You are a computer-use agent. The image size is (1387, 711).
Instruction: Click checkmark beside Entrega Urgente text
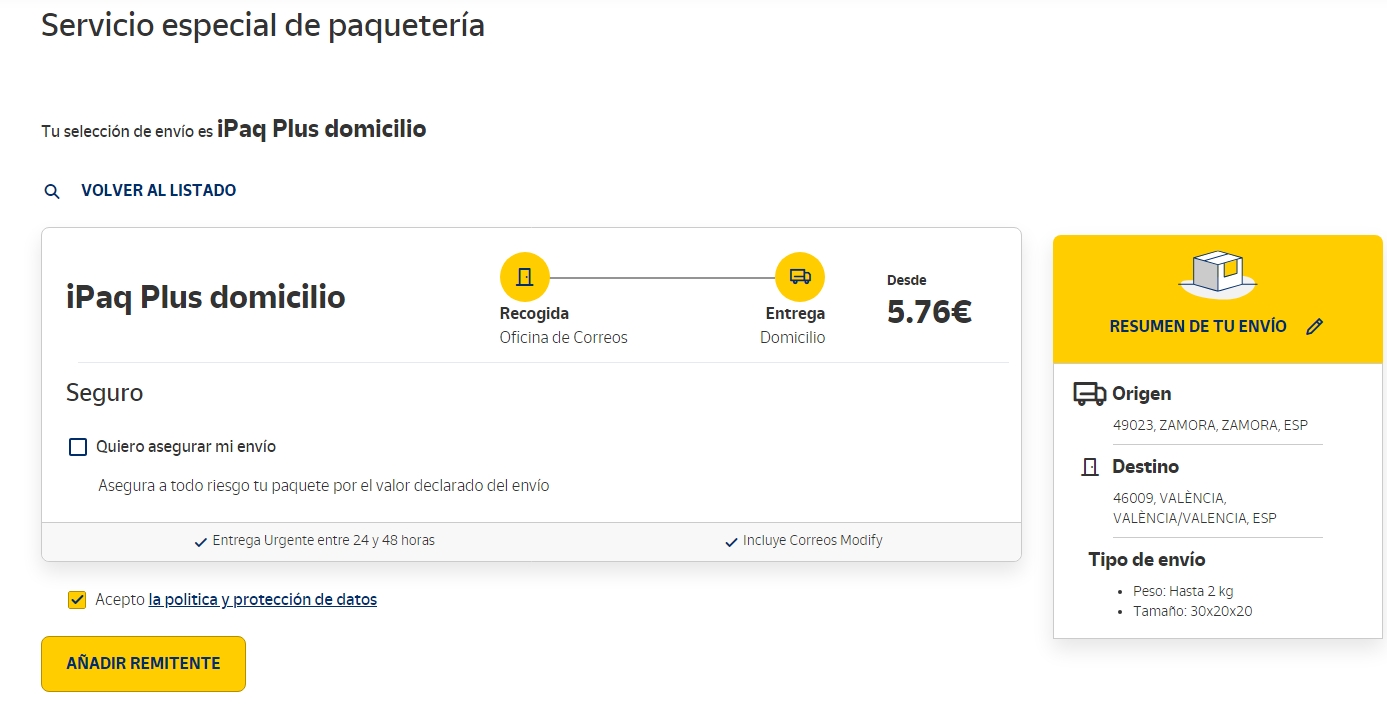pos(201,542)
